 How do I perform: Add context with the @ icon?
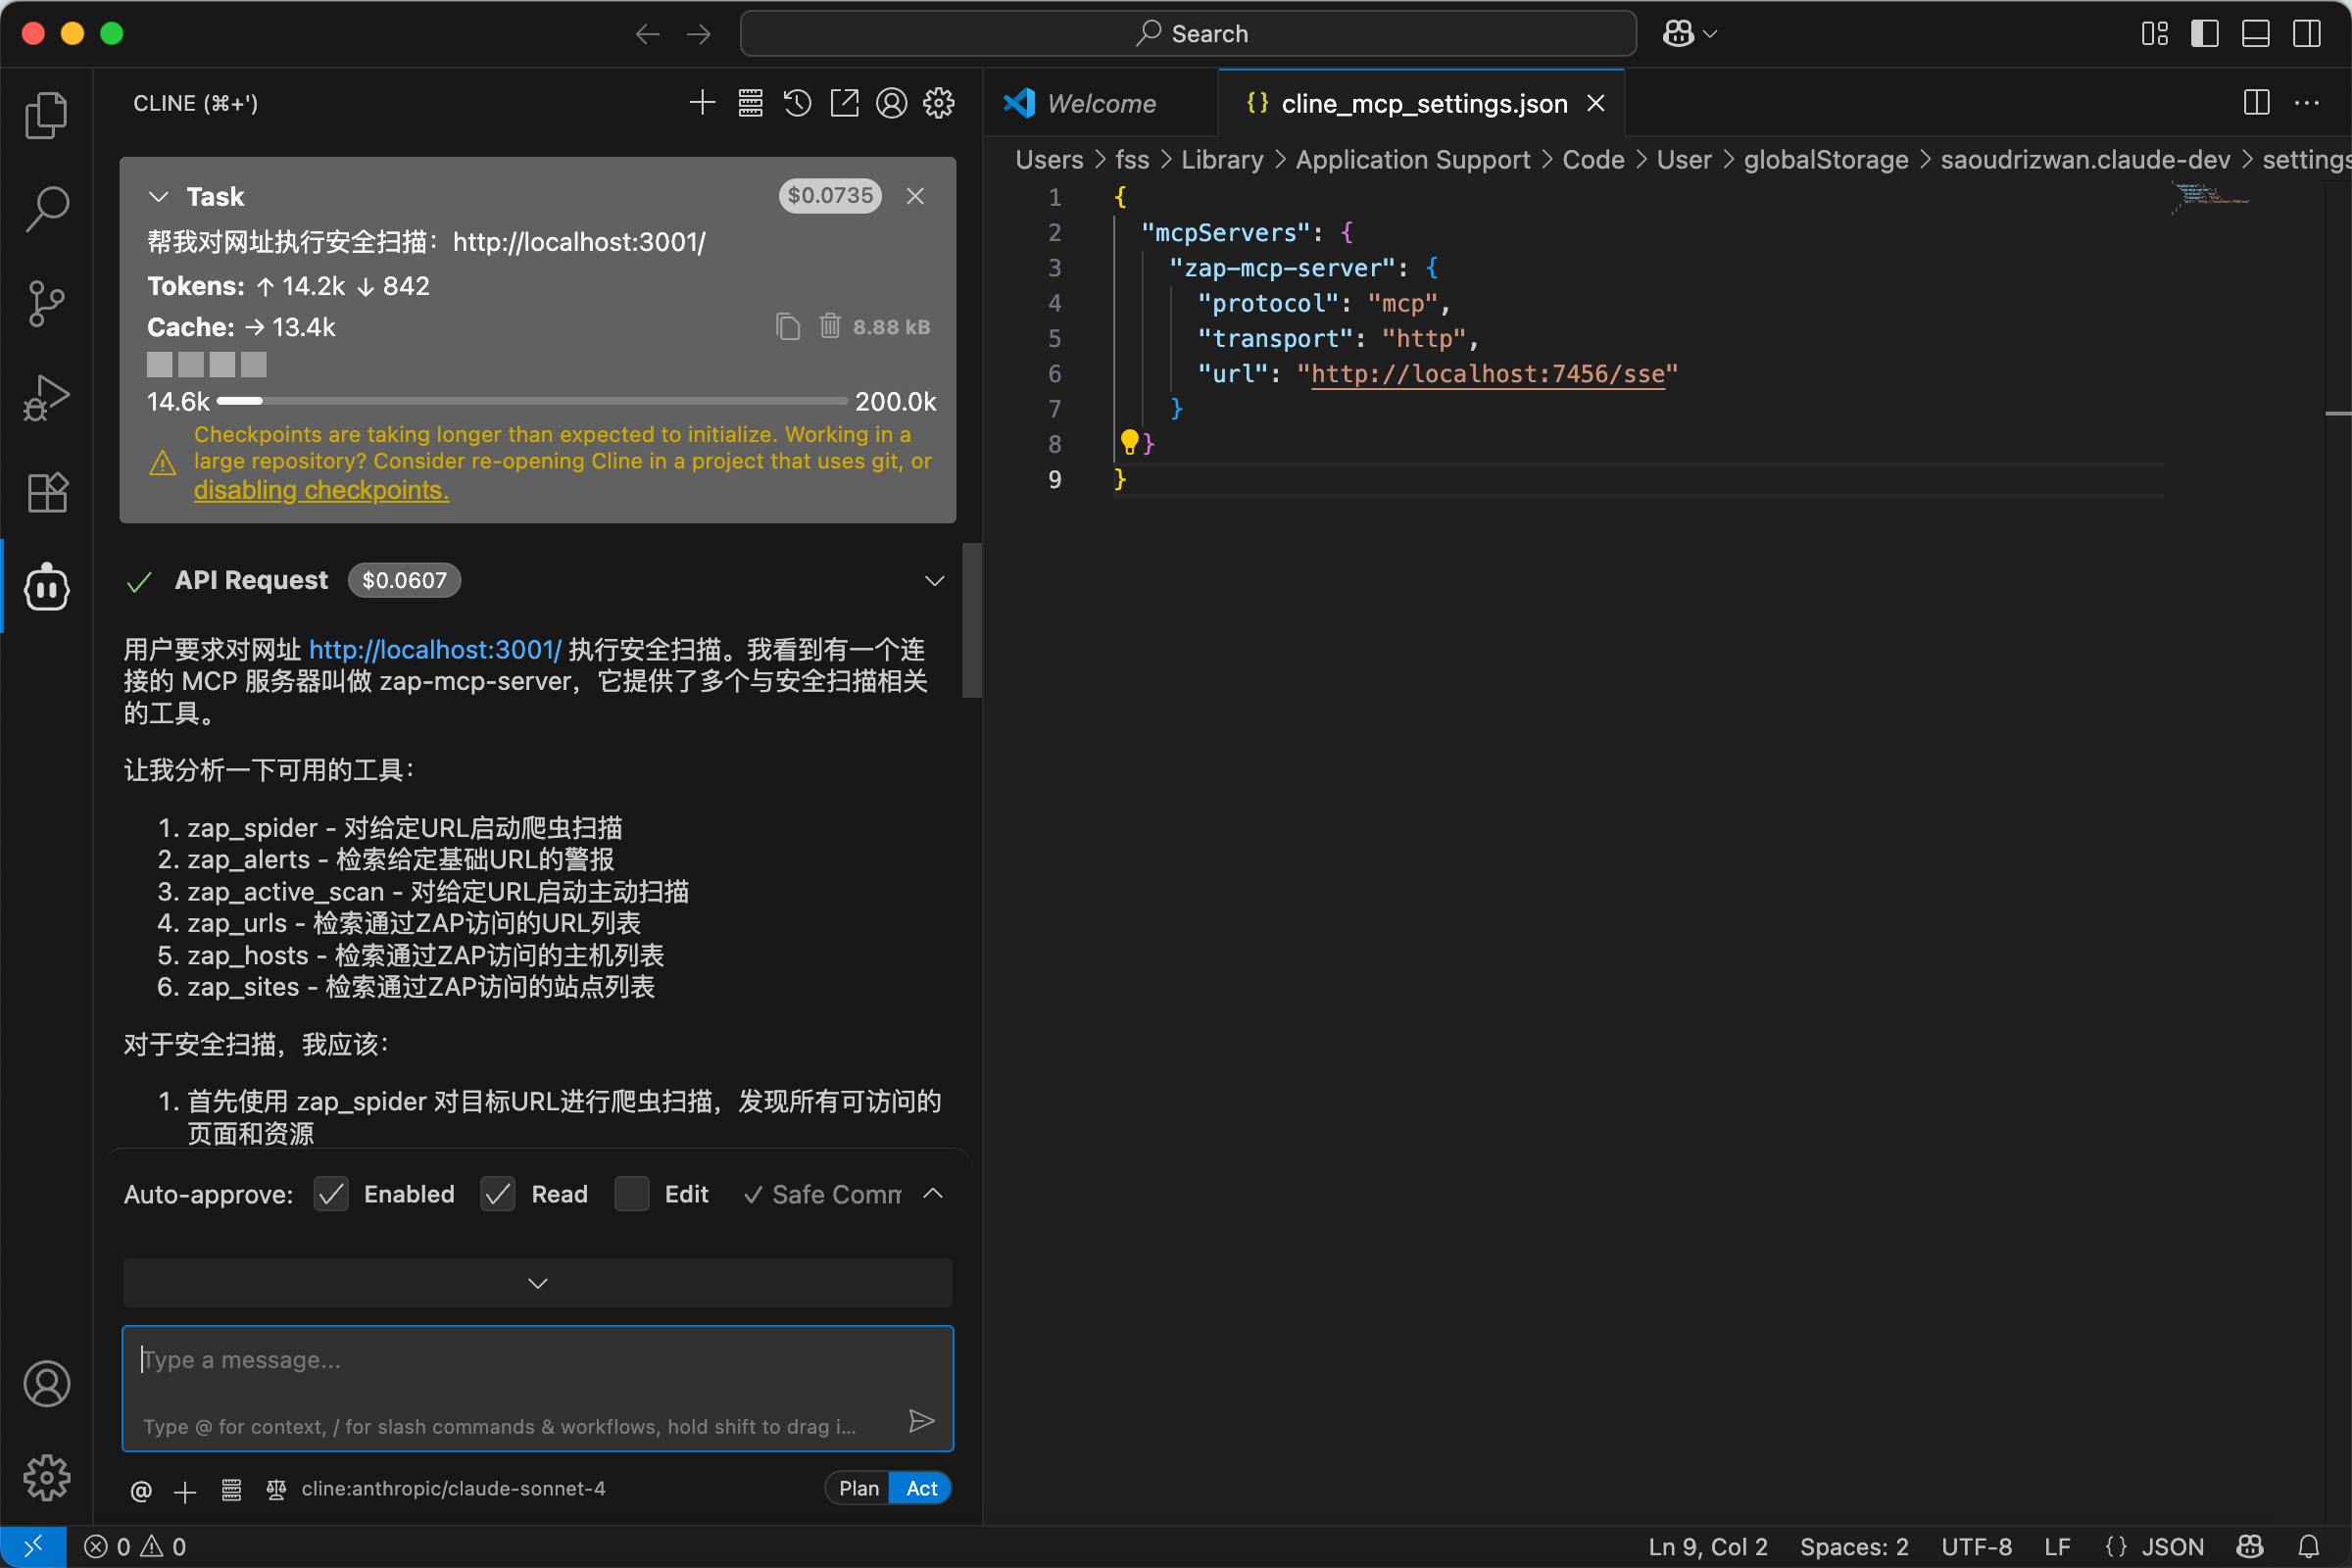pyautogui.click(x=141, y=1490)
